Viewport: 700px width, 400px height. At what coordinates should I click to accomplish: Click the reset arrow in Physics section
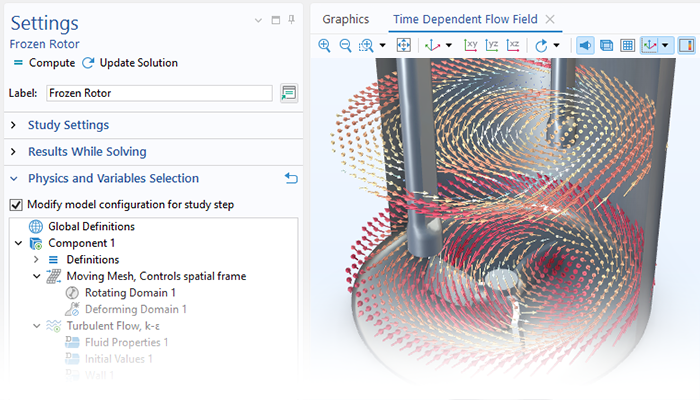(x=291, y=178)
